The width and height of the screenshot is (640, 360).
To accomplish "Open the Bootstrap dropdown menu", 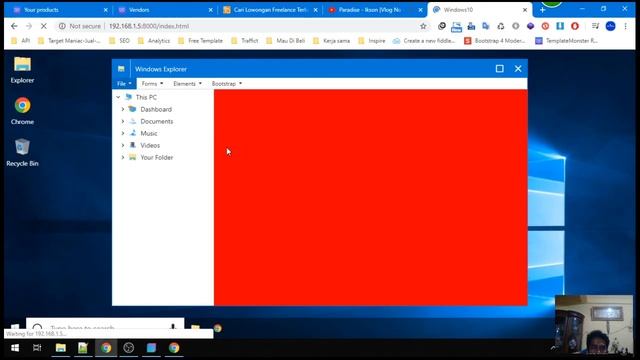I will [227, 83].
